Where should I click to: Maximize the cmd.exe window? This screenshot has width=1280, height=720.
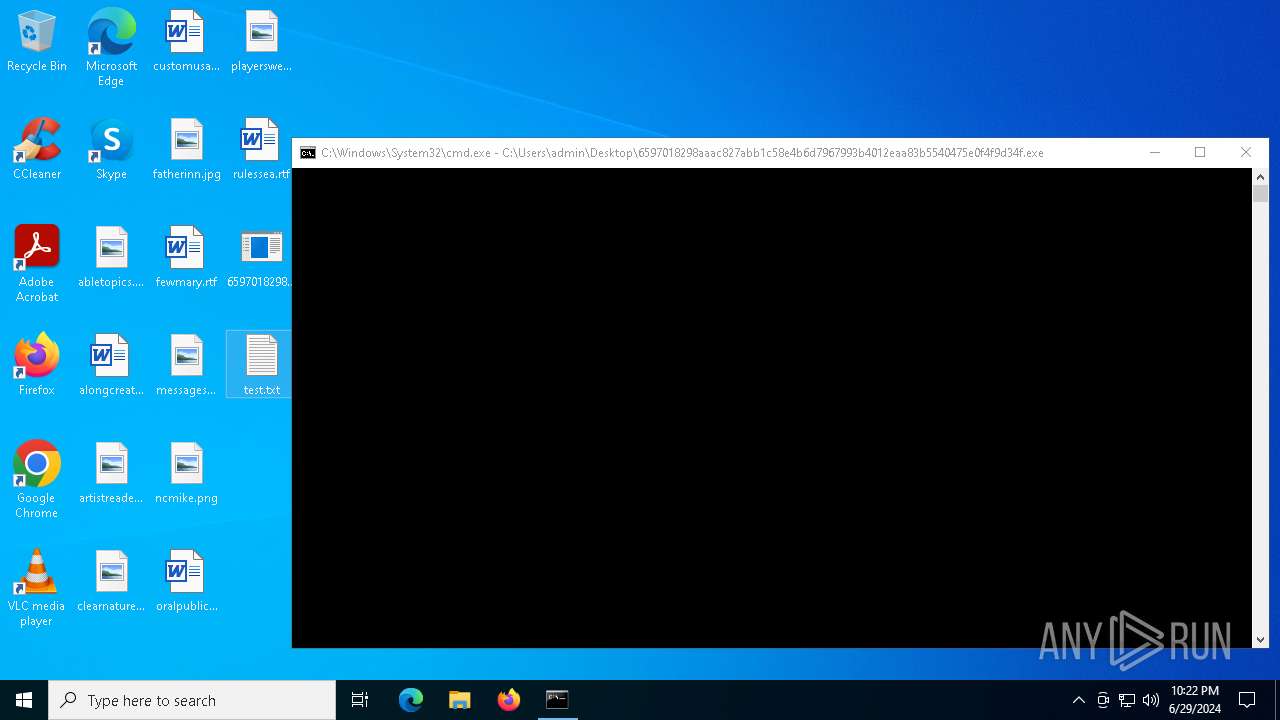[x=1200, y=153]
